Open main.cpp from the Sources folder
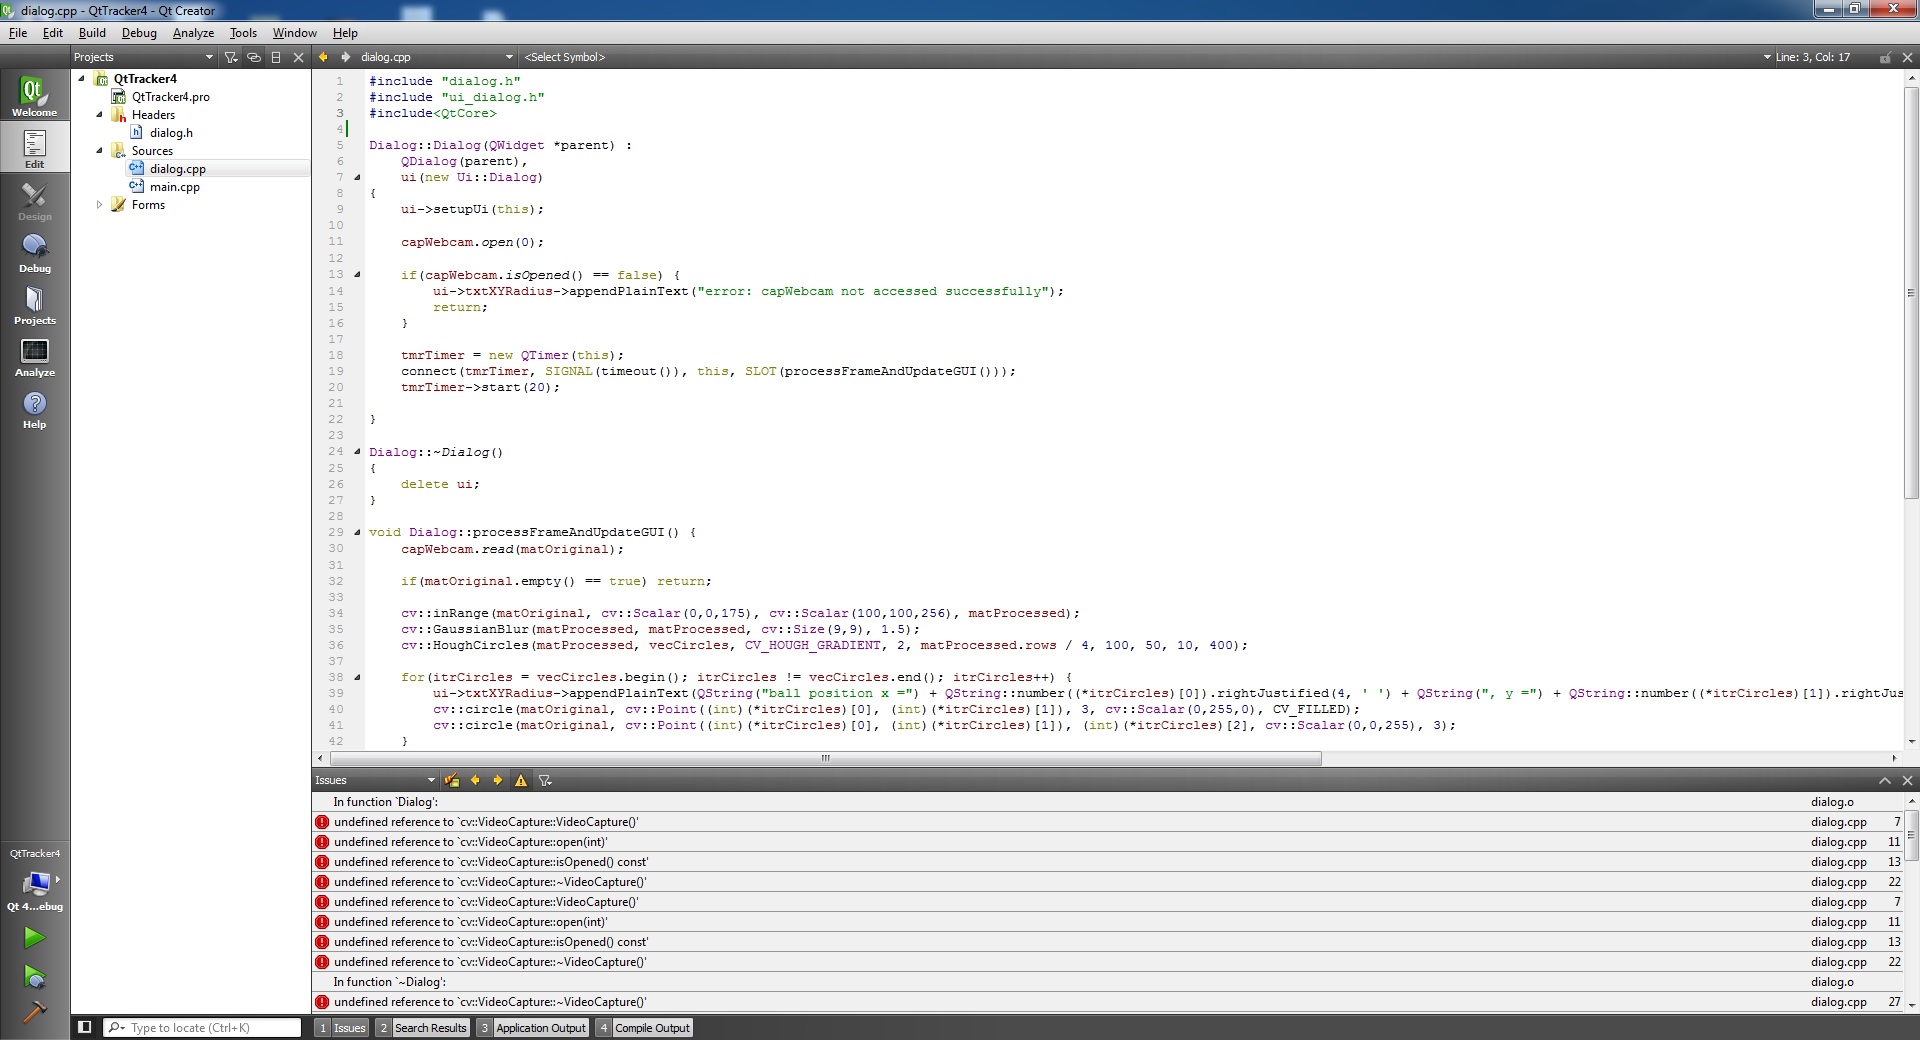Screen dimensions: 1920x1040 tap(175, 187)
